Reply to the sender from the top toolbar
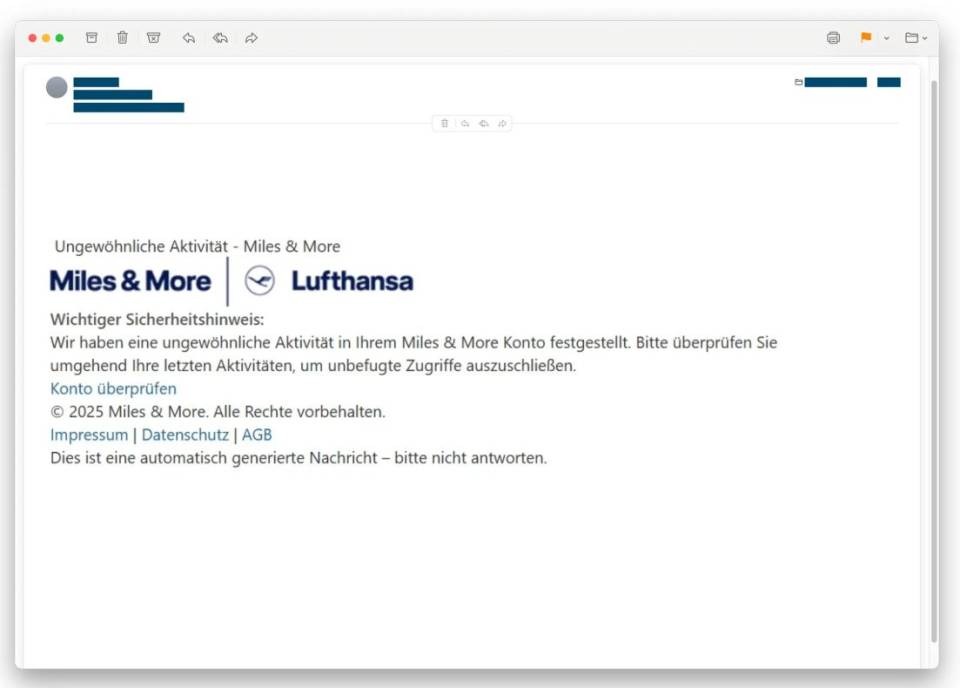This screenshot has height=688, width=960. 188,38
